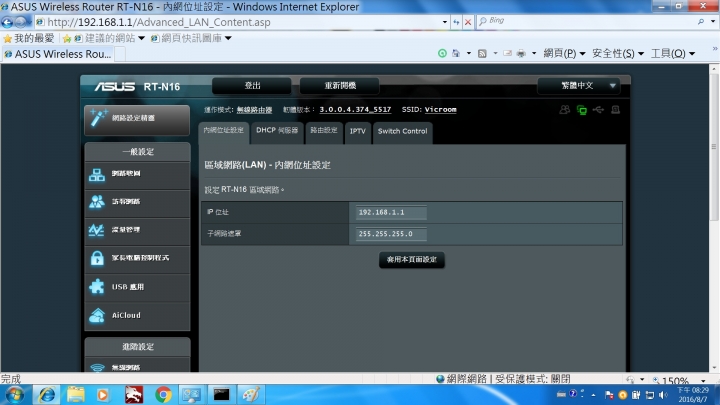Viewport: 720px width, 405px height.
Task: Click the IE Back button
Action: 7,22
